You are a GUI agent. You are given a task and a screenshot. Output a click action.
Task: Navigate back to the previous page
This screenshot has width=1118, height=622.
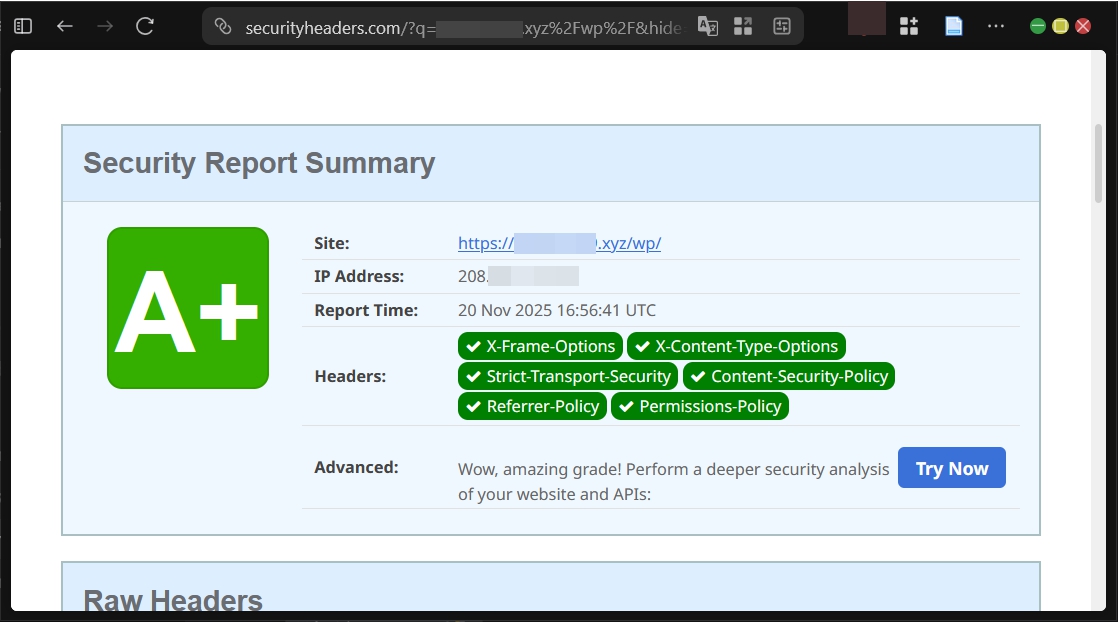[64, 26]
